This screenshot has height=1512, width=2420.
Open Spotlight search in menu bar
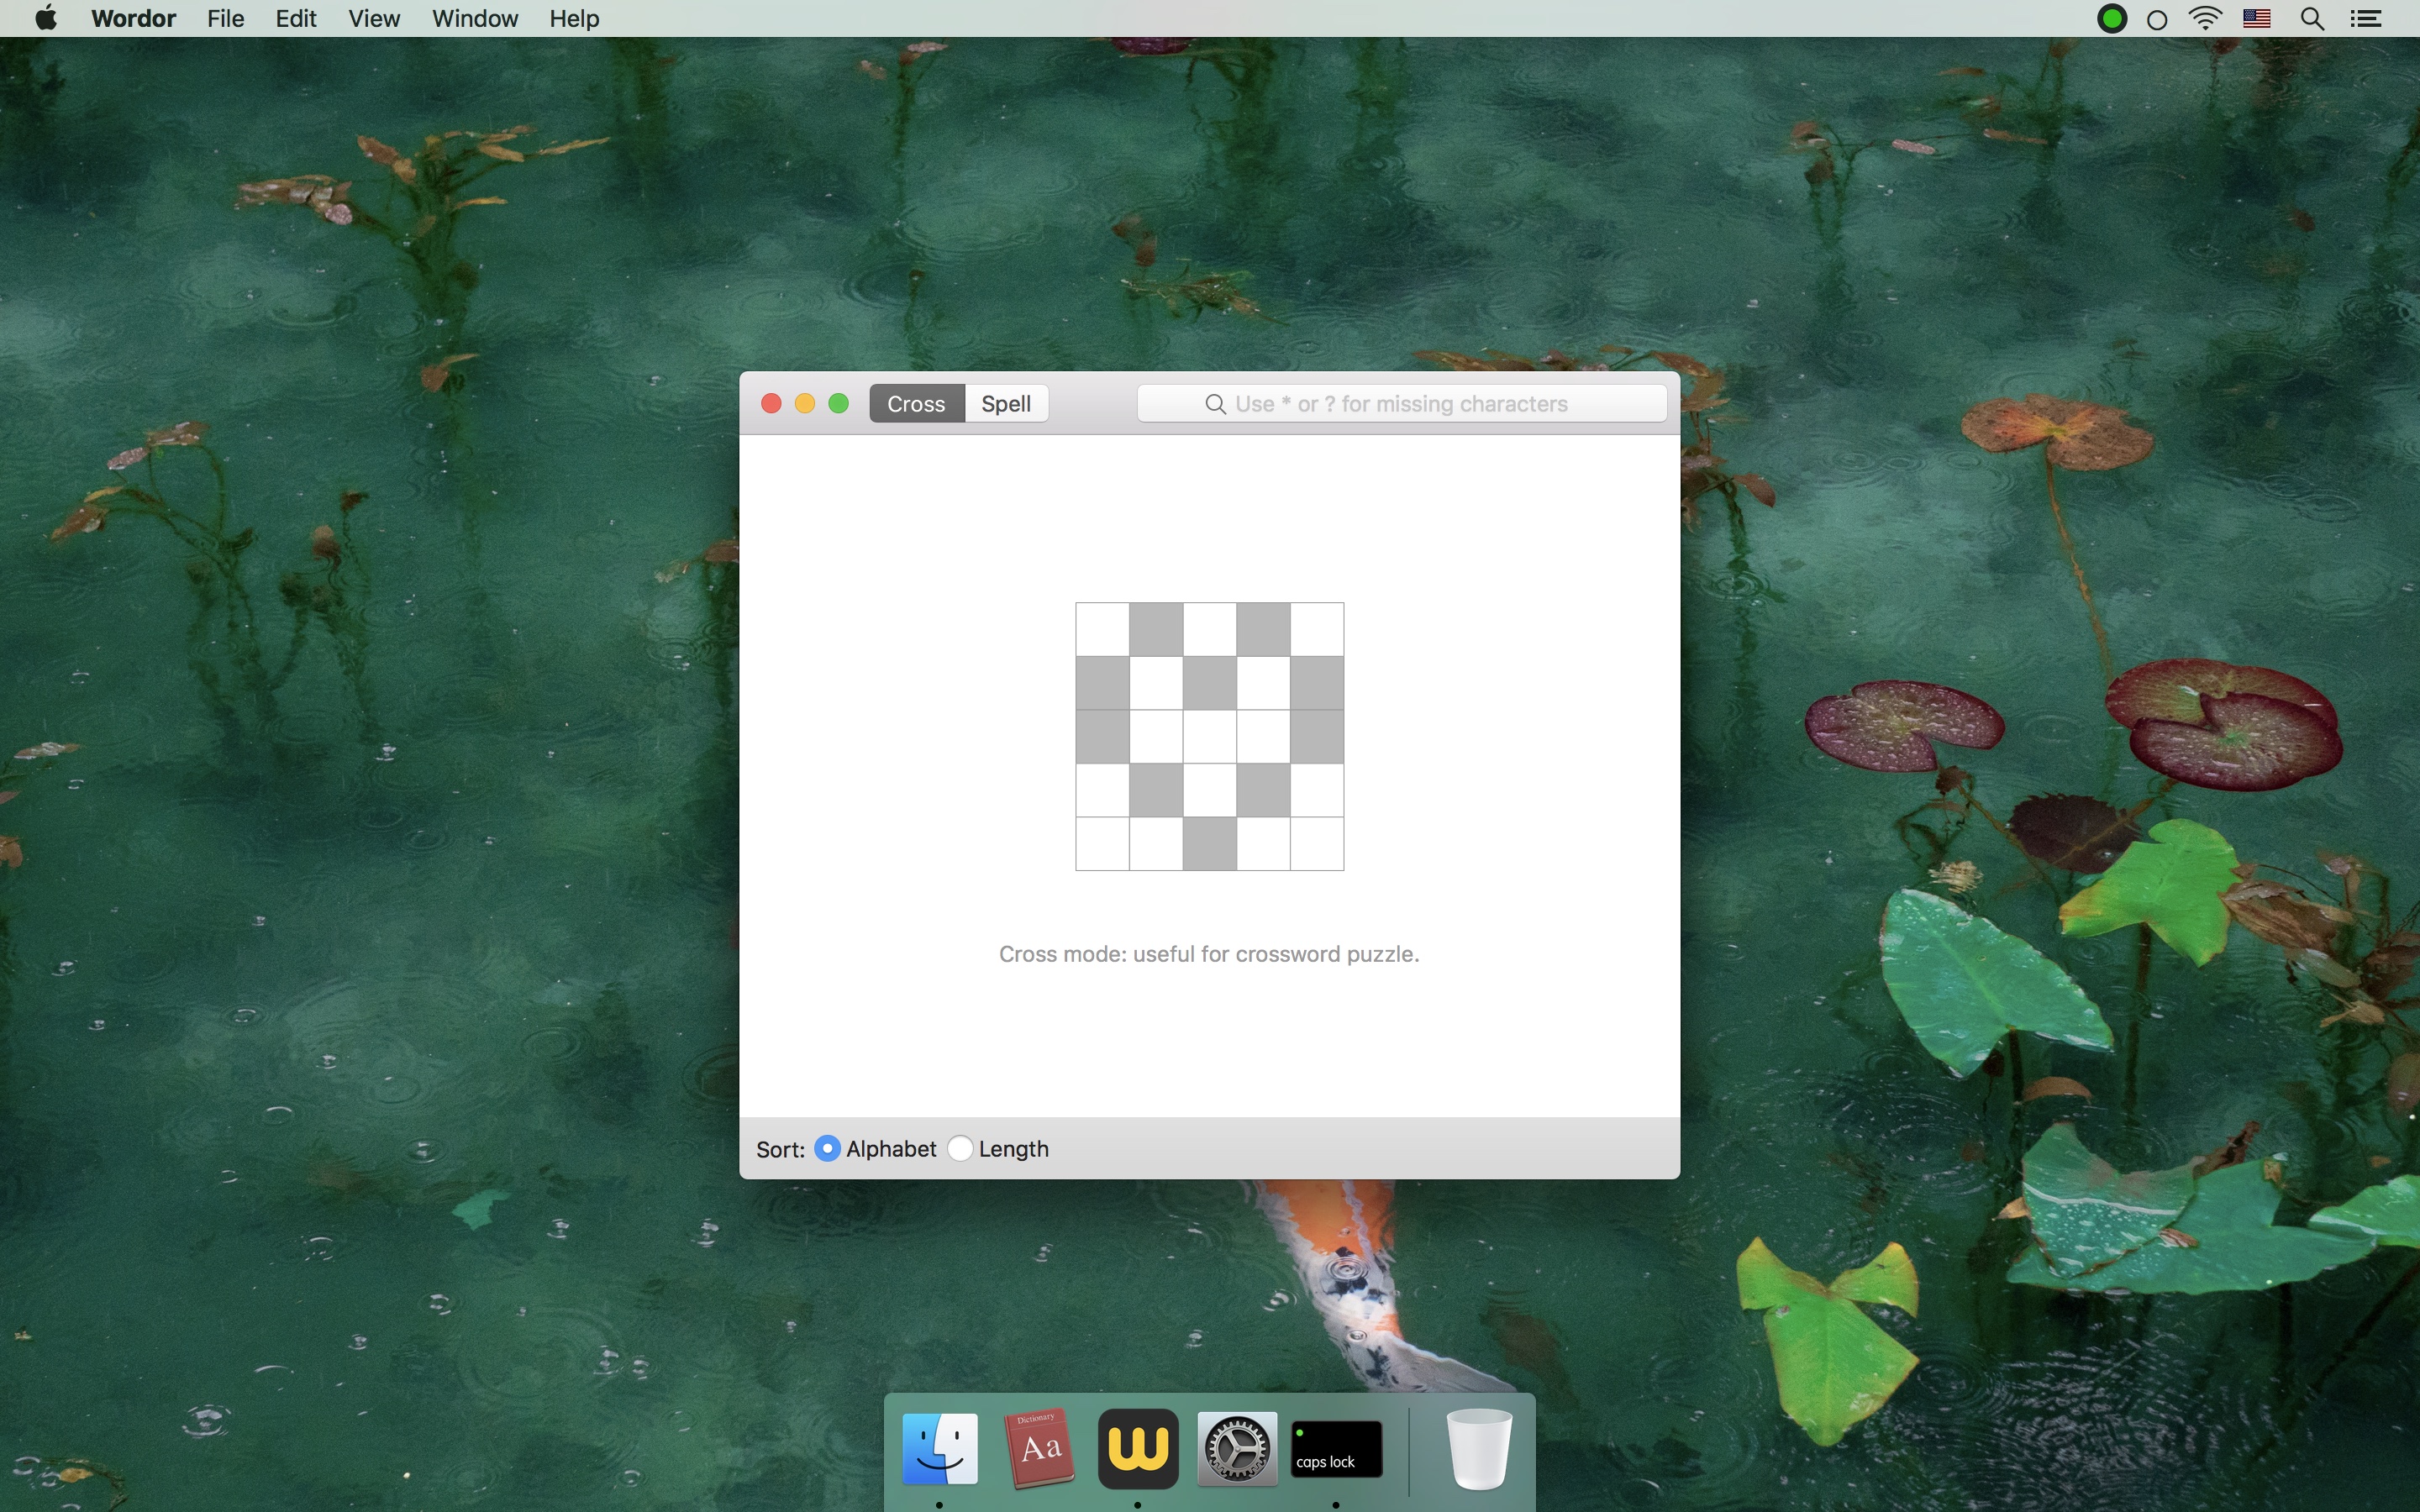click(2313, 19)
